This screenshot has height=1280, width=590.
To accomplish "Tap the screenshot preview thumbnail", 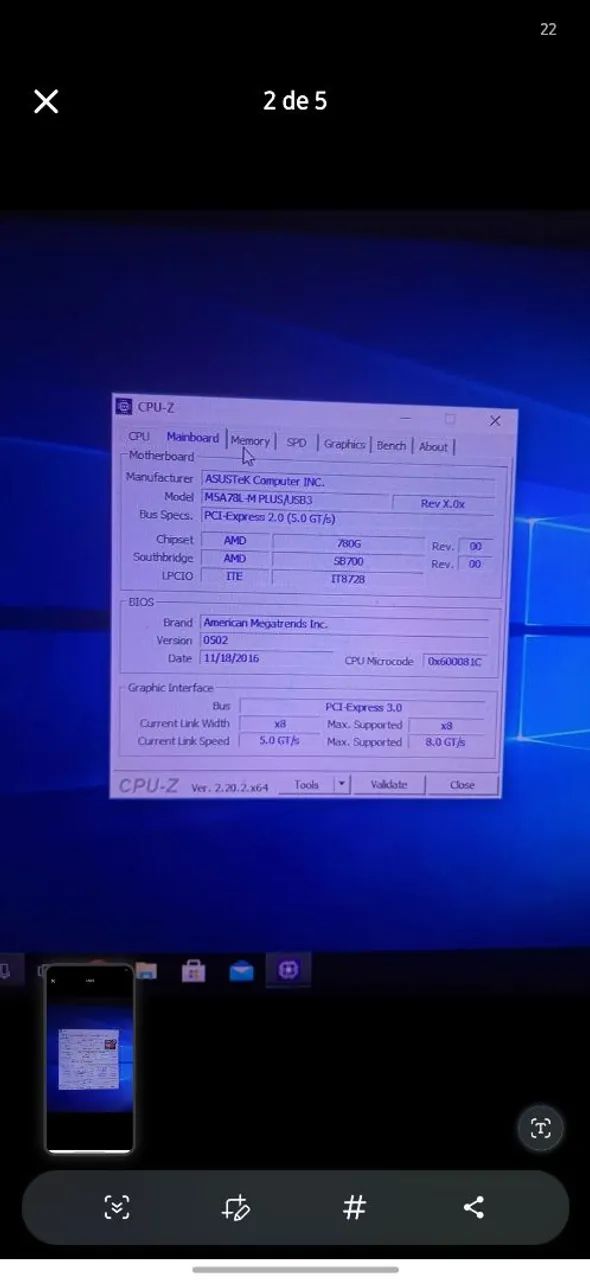I will (90, 1059).
